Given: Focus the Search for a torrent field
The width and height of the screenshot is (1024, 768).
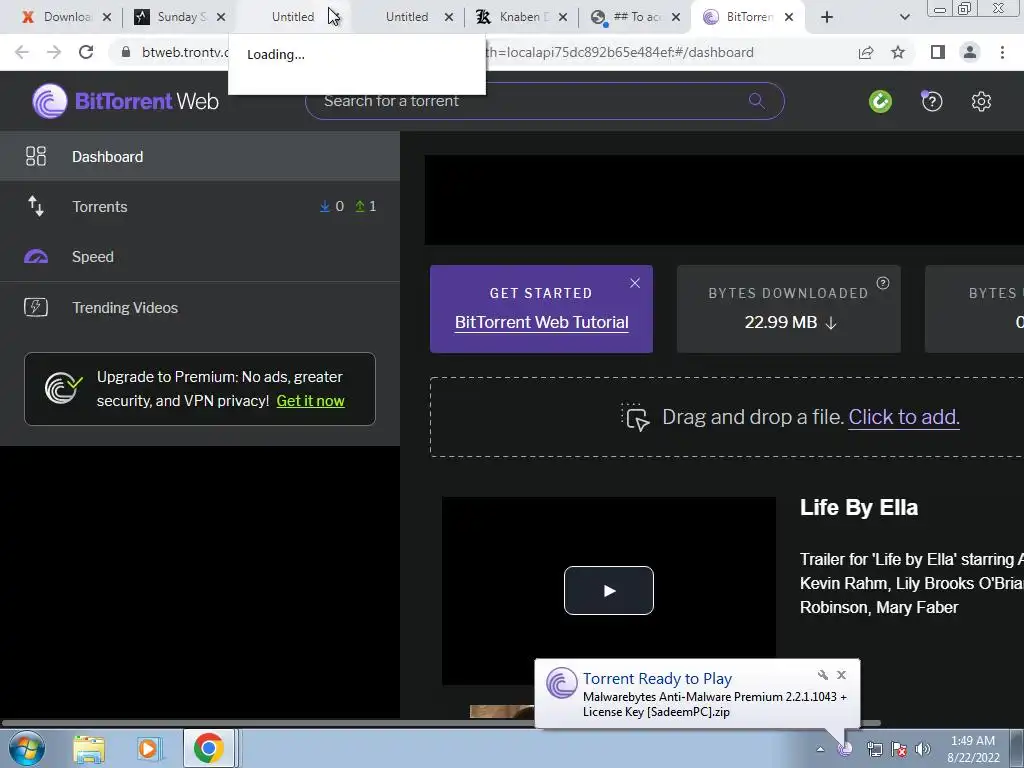Looking at the screenshot, I should coord(544,101).
